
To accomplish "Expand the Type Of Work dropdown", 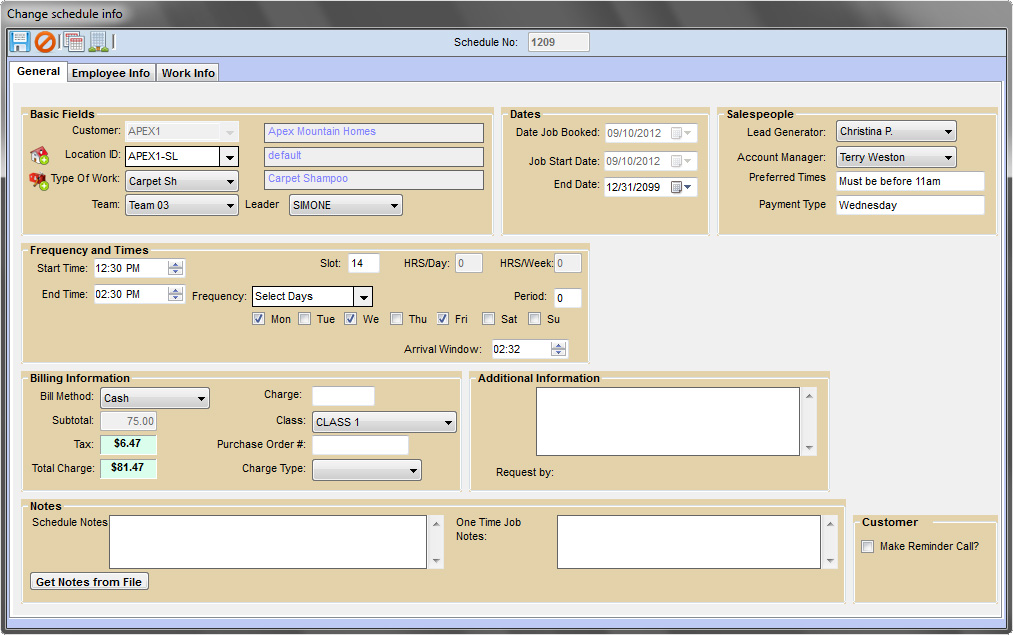I will coord(231,182).
